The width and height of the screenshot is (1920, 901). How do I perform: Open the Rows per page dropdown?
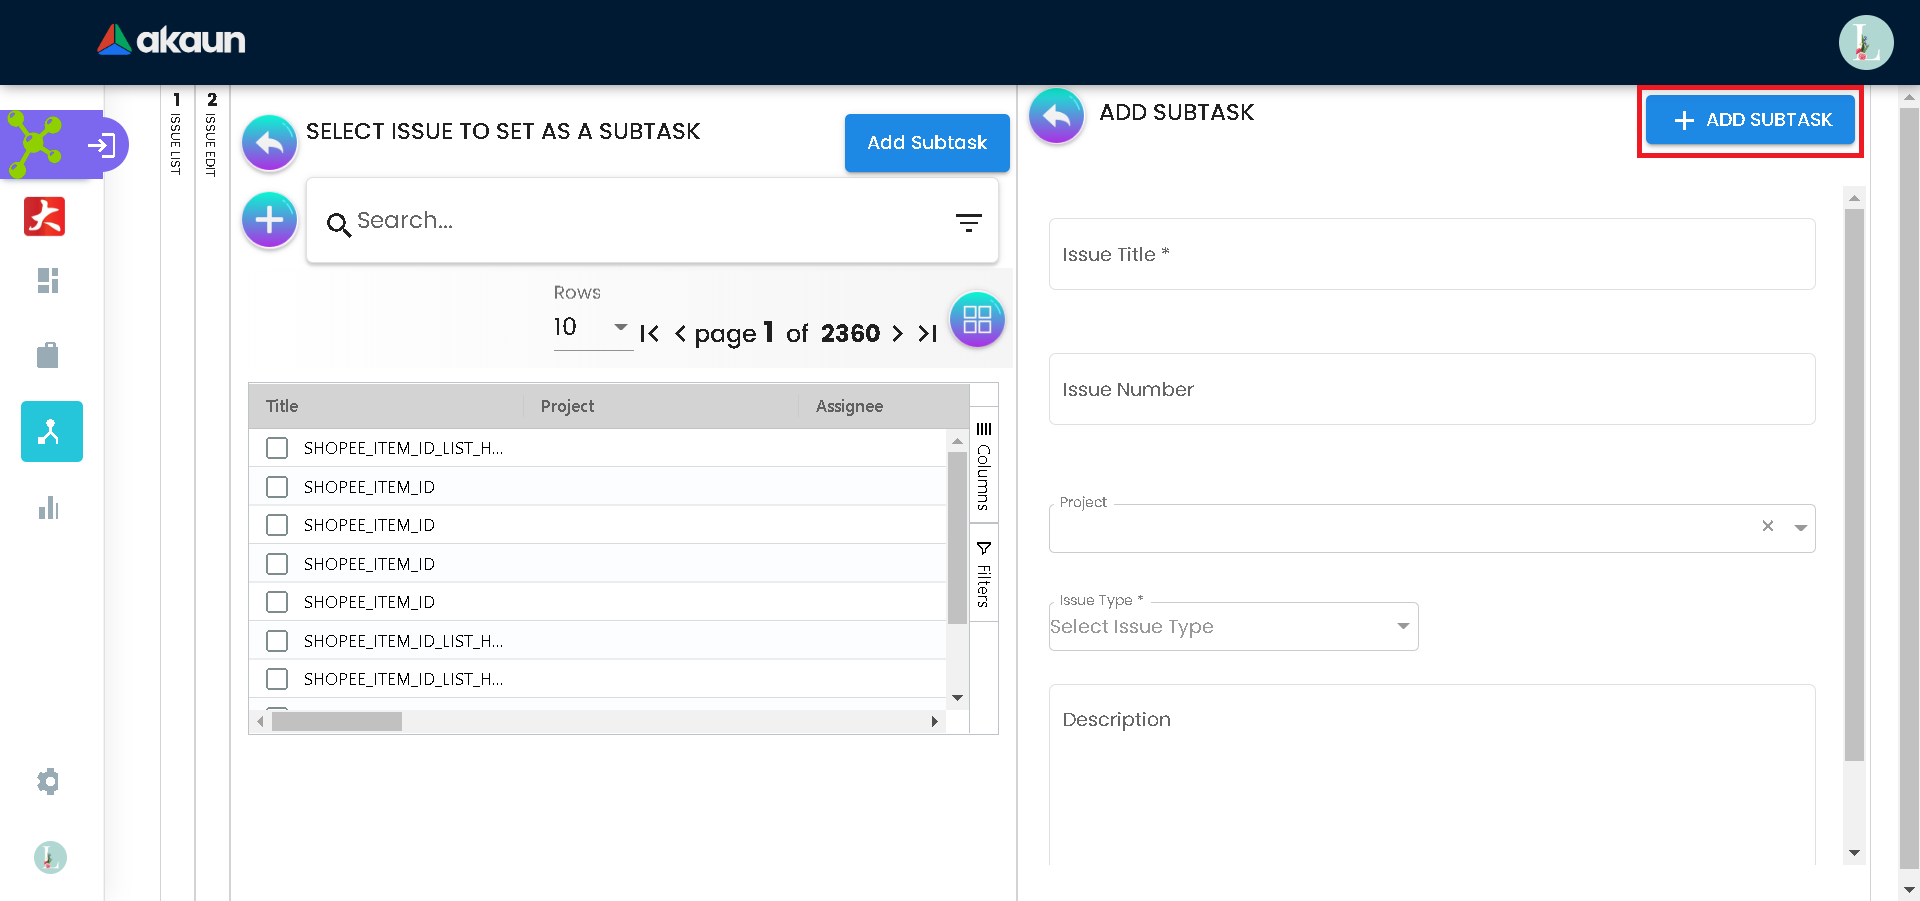[591, 328]
